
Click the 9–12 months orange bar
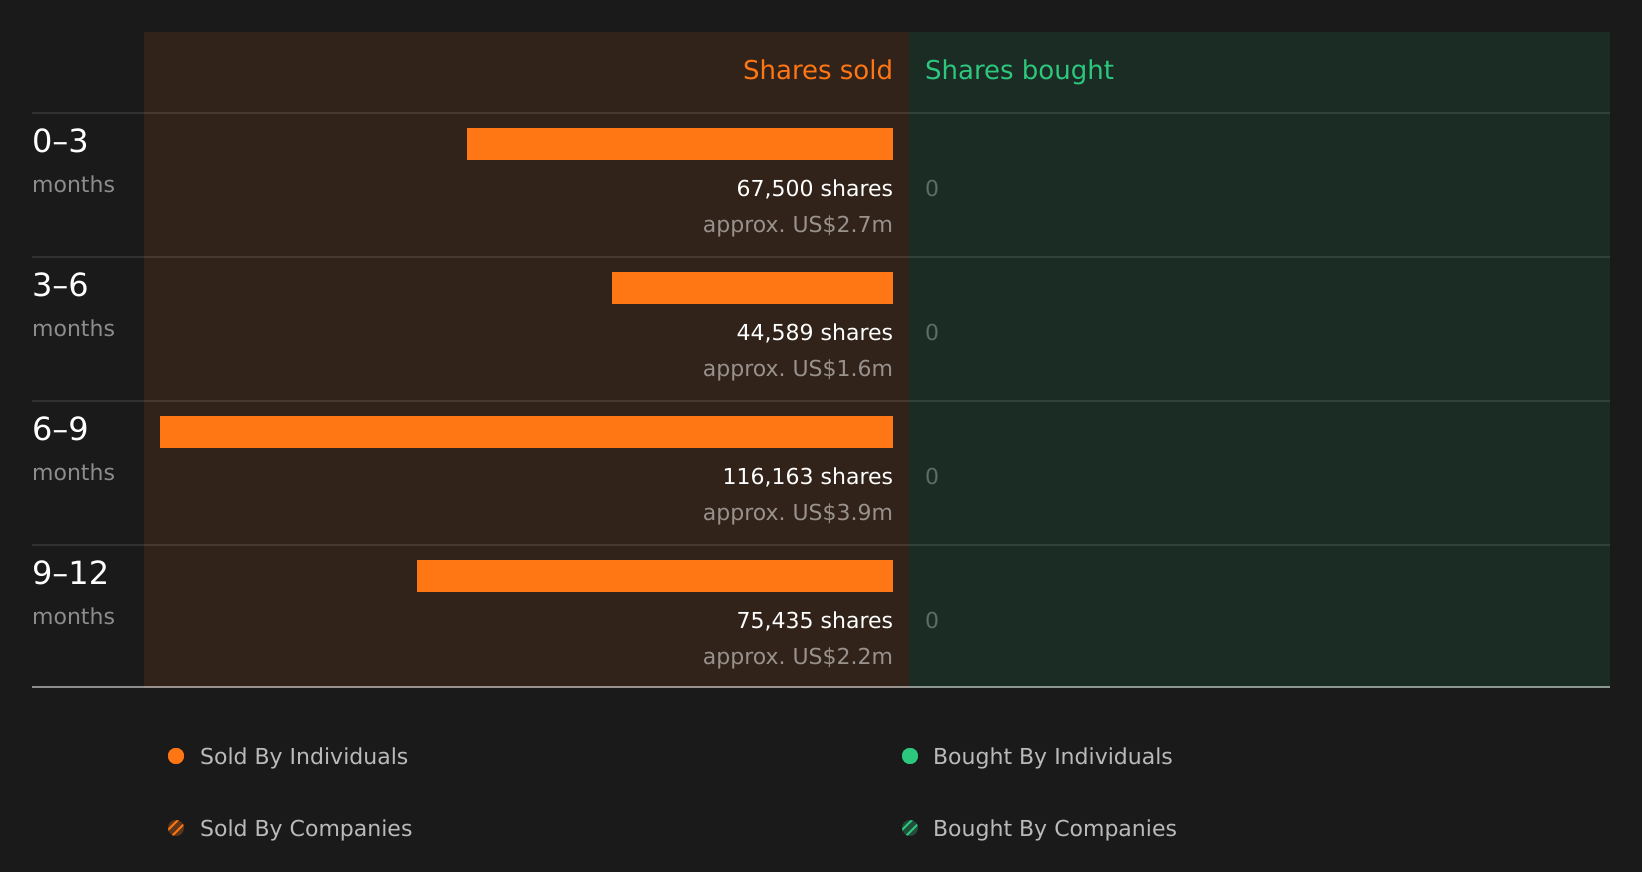[655, 576]
